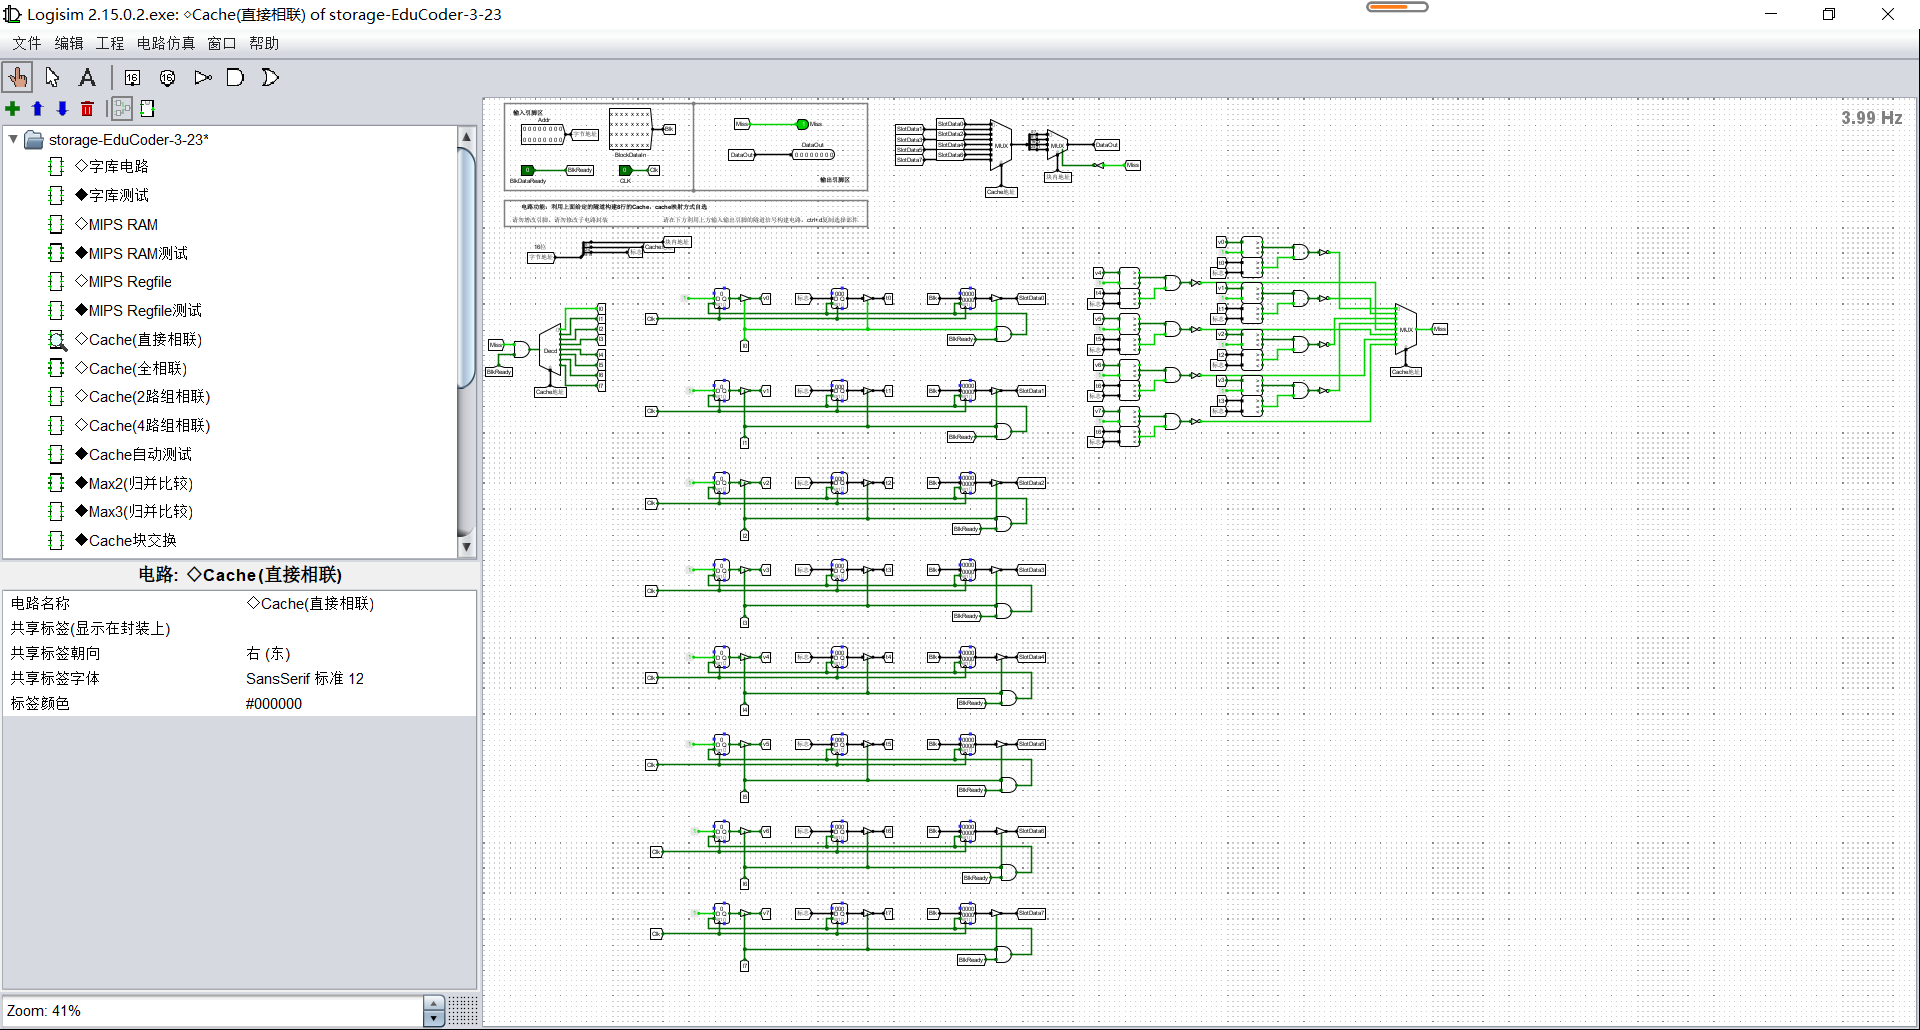The height and width of the screenshot is (1030, 1920).
Task: Pick the NOT gate tool
Action: [202, 77]
